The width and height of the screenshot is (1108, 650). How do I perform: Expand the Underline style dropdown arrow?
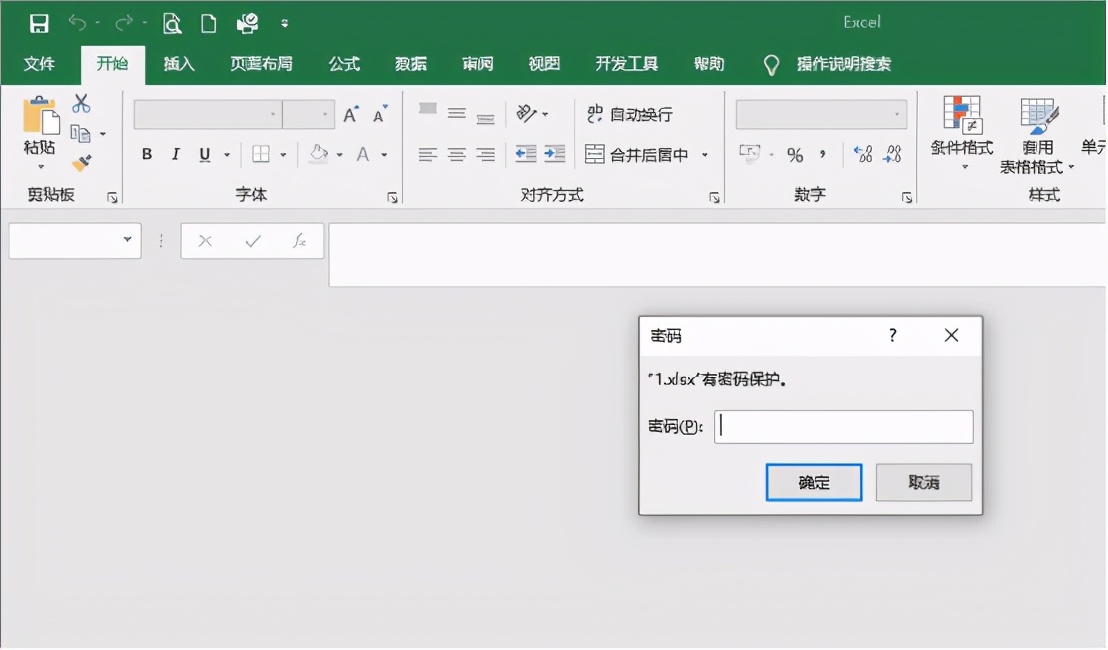point(227,155)
